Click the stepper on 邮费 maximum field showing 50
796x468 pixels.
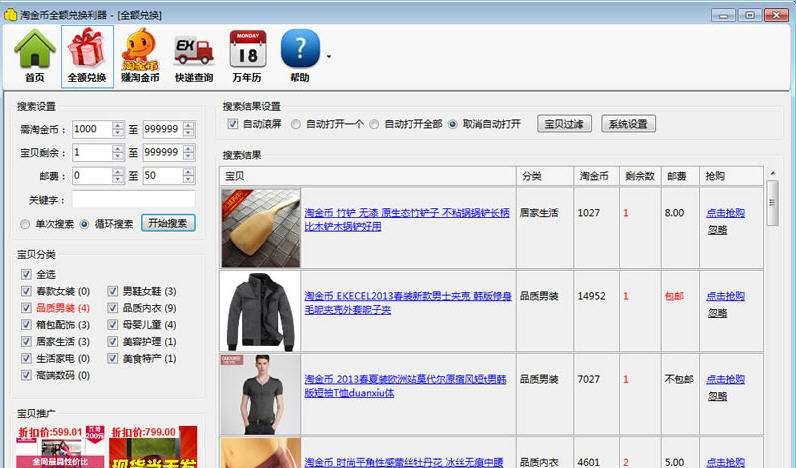click(x=188, y=176)
